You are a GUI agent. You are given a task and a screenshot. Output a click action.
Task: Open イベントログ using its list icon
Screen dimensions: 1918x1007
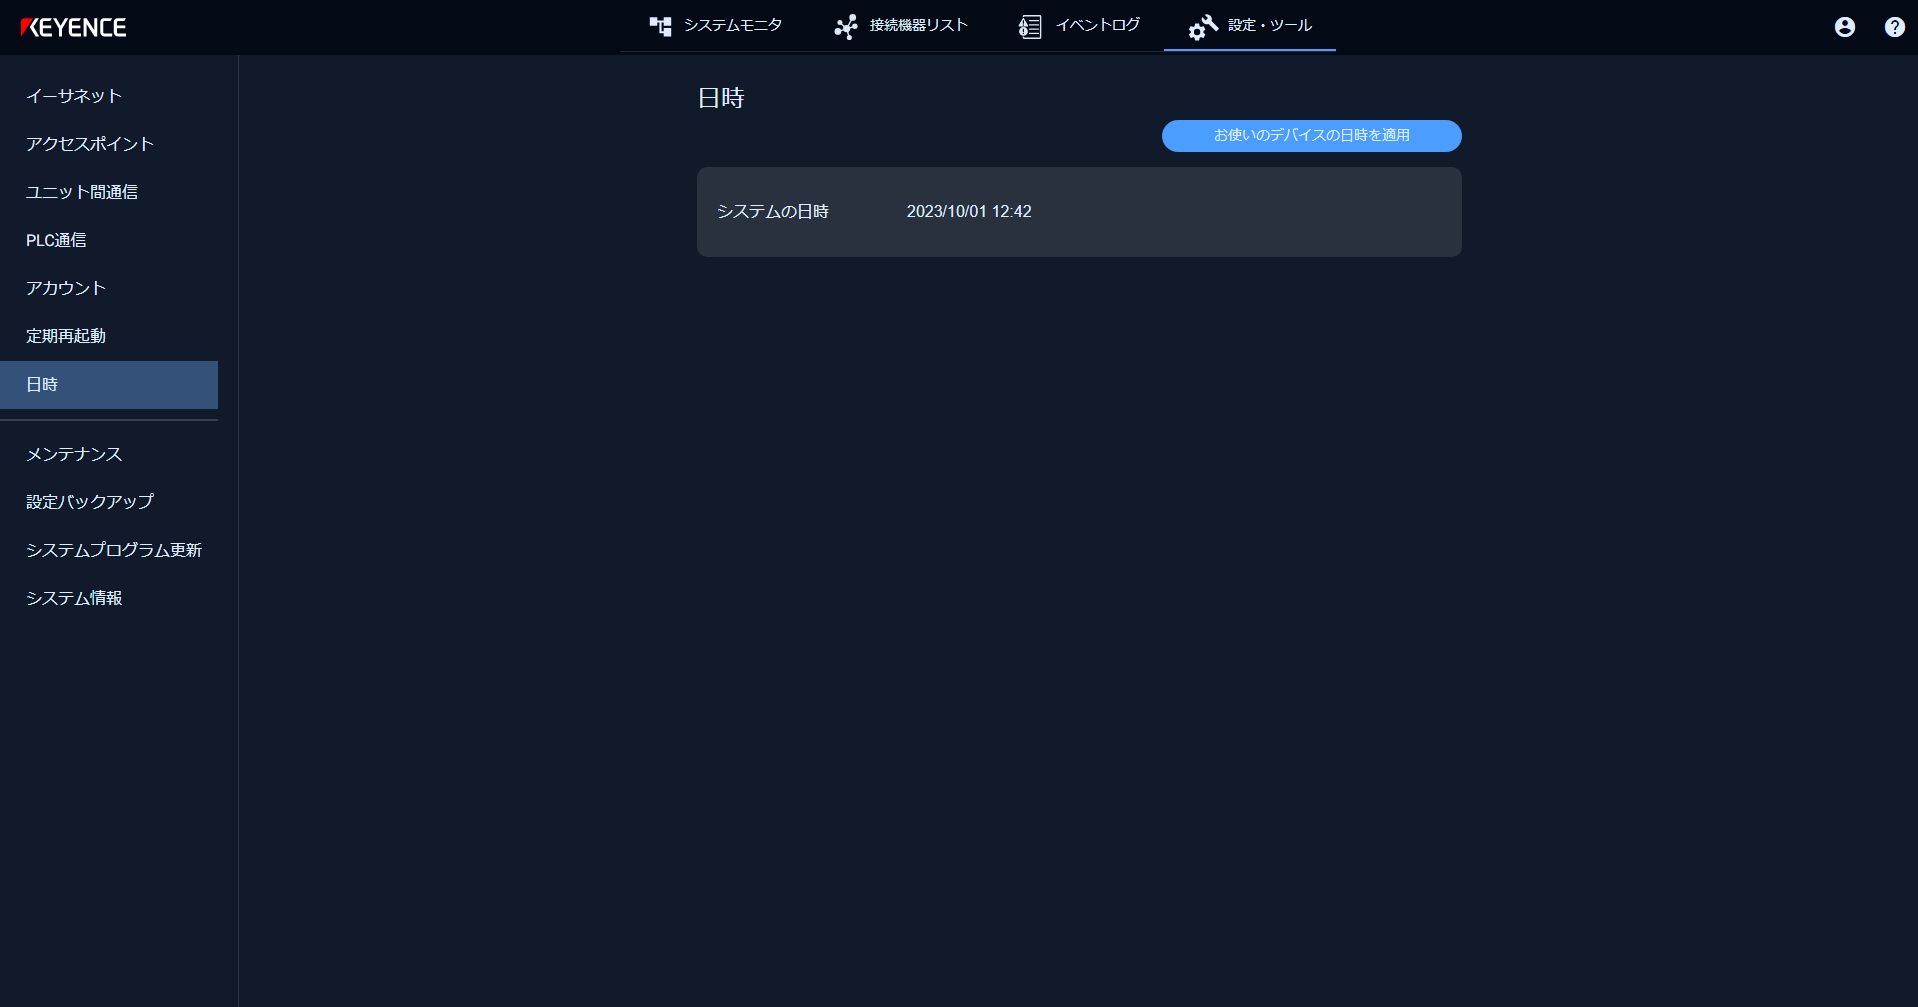(1028, 26)
